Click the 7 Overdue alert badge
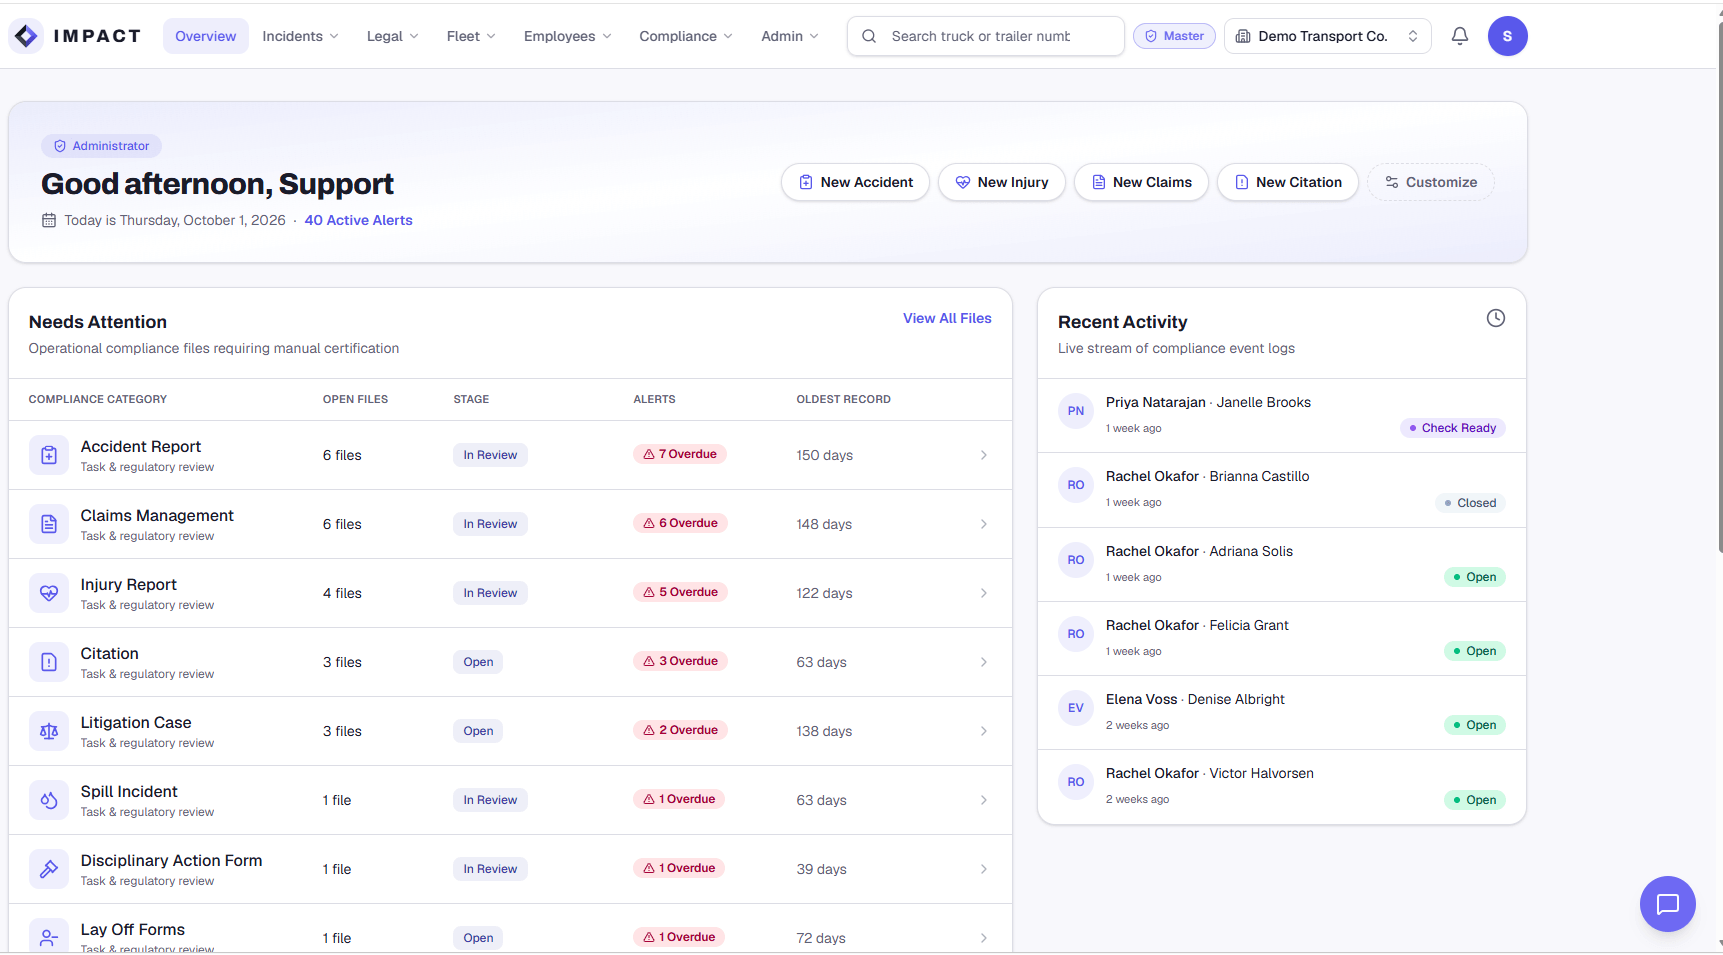The width and height of the screenshot is (1723, 955). pos(680,454)
